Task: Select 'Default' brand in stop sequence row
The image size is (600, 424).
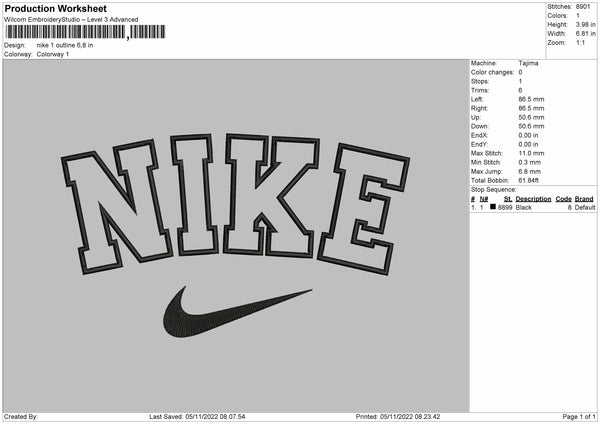Action: click(585, 207)
